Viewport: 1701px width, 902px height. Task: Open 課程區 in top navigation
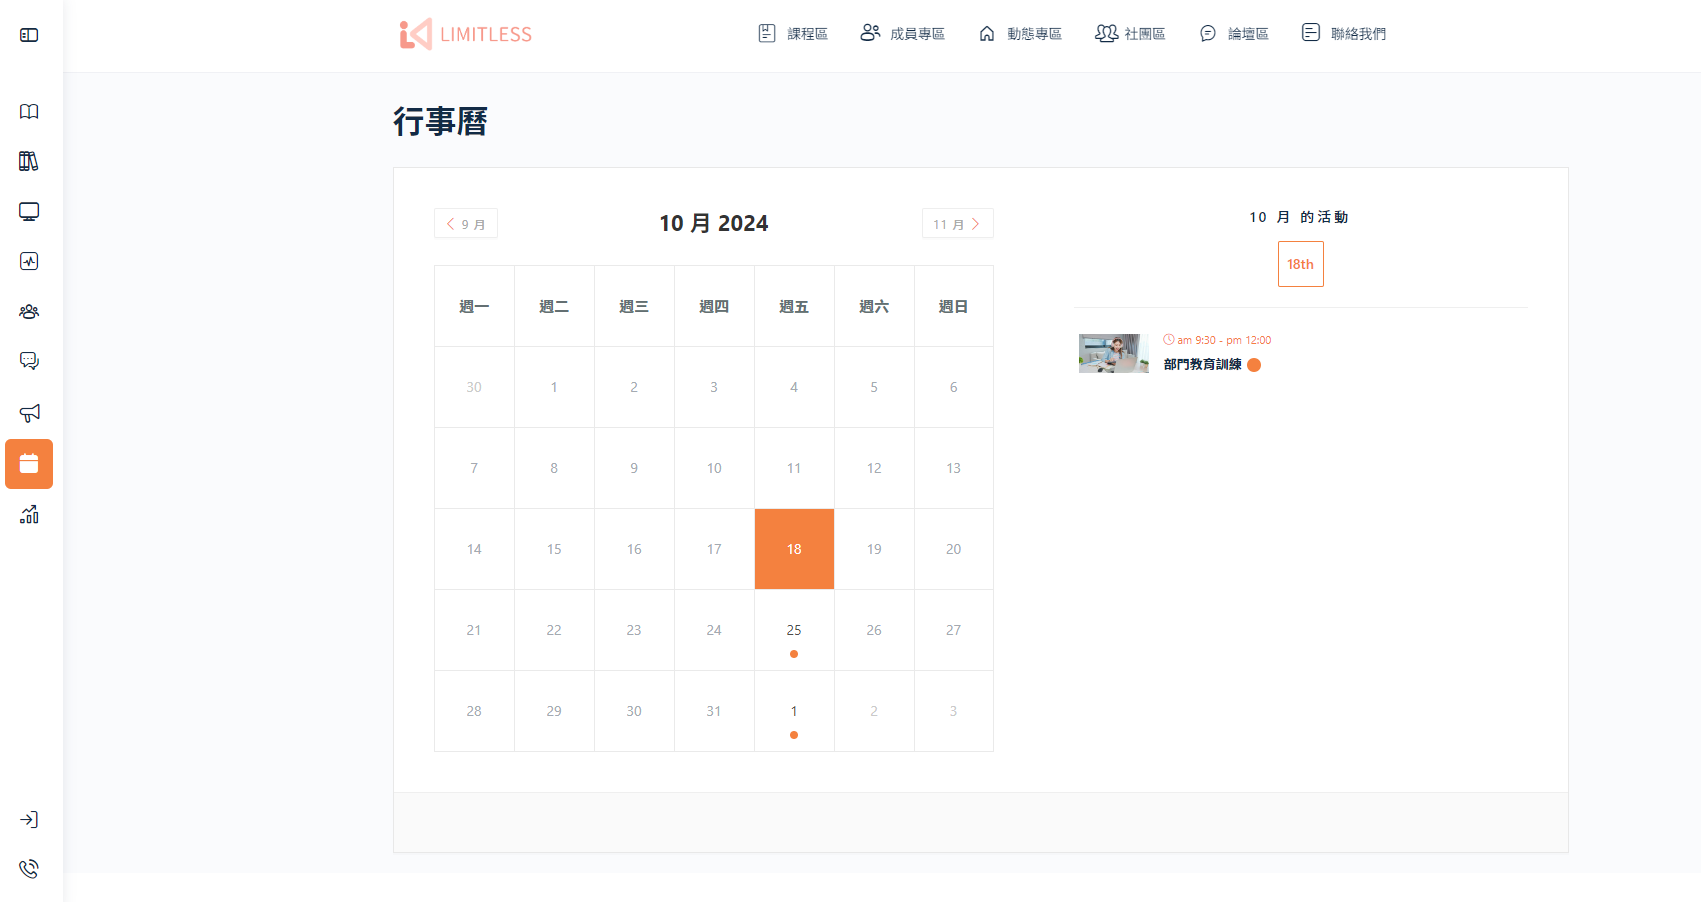(x=793, y=34)
